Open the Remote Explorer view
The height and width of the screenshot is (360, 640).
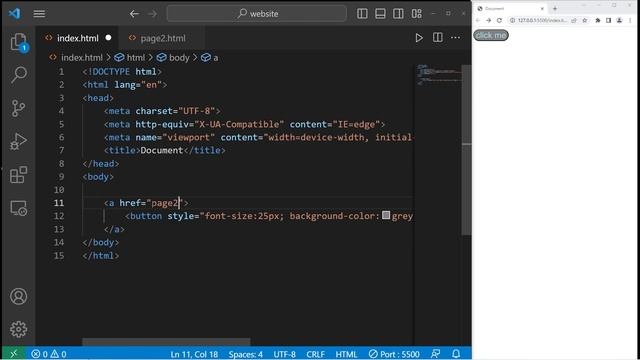19,208
